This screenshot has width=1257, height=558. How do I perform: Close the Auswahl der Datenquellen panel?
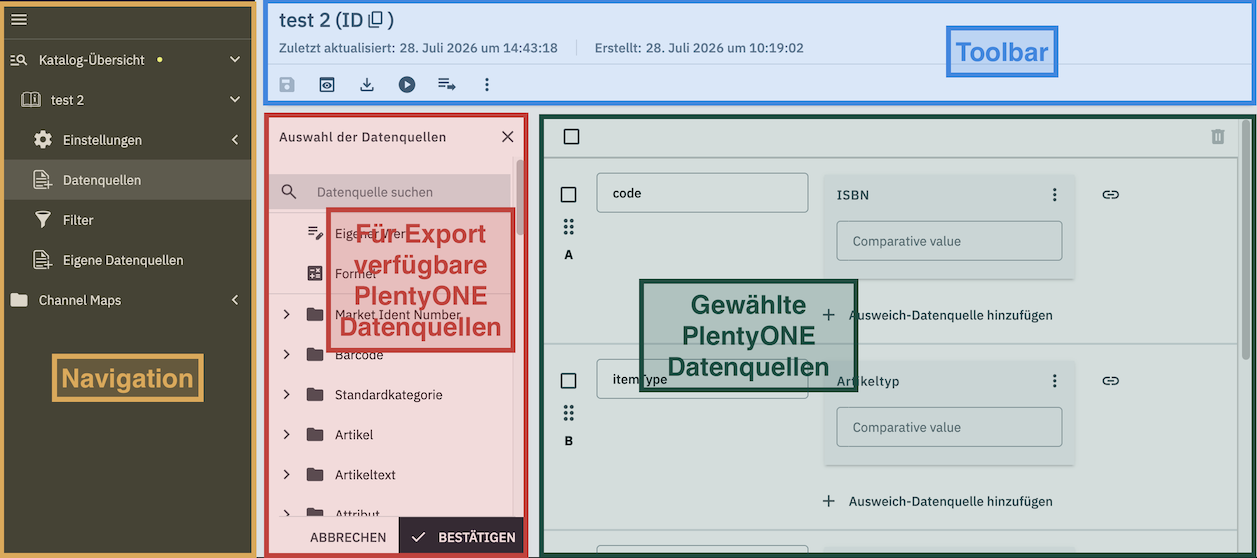(508, 137)
